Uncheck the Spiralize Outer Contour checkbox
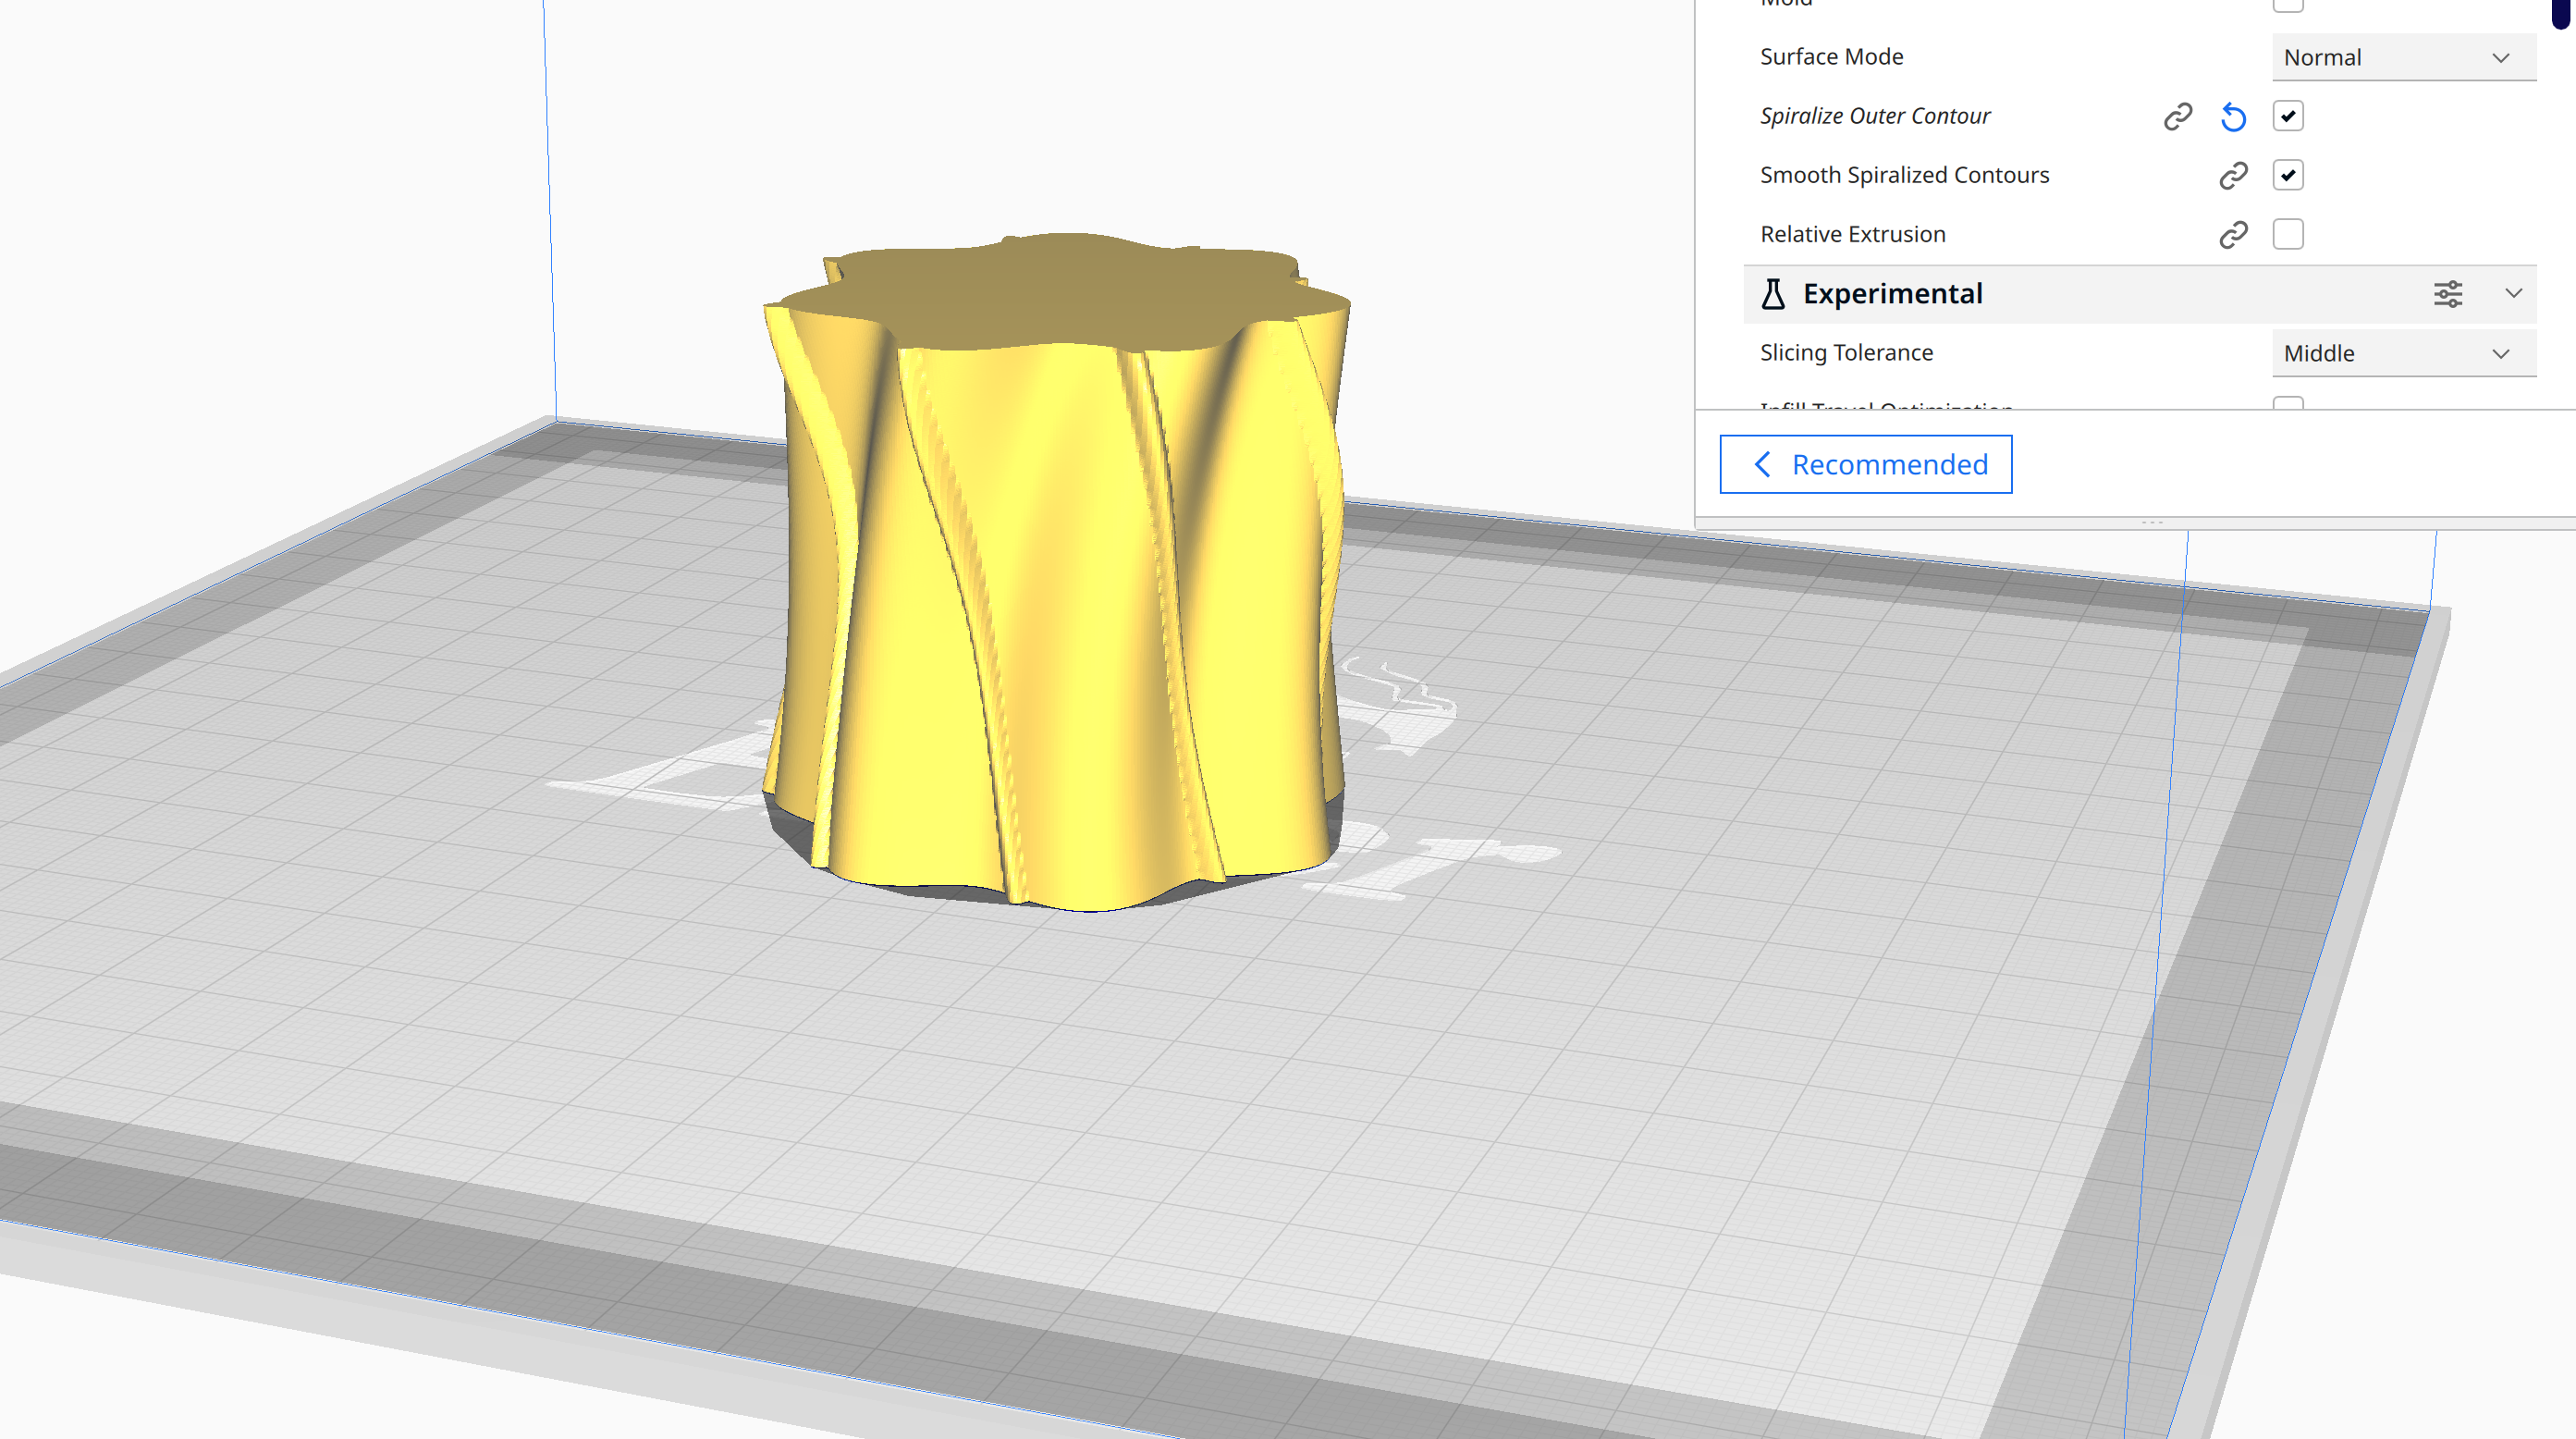The image size is (2576, 1439). coord(2288,116)
